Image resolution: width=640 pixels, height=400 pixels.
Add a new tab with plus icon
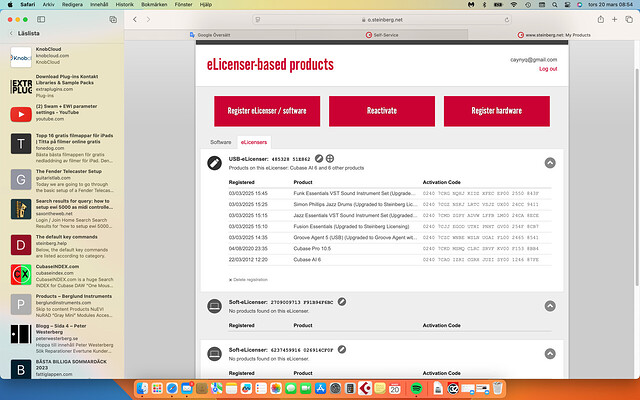614,19
